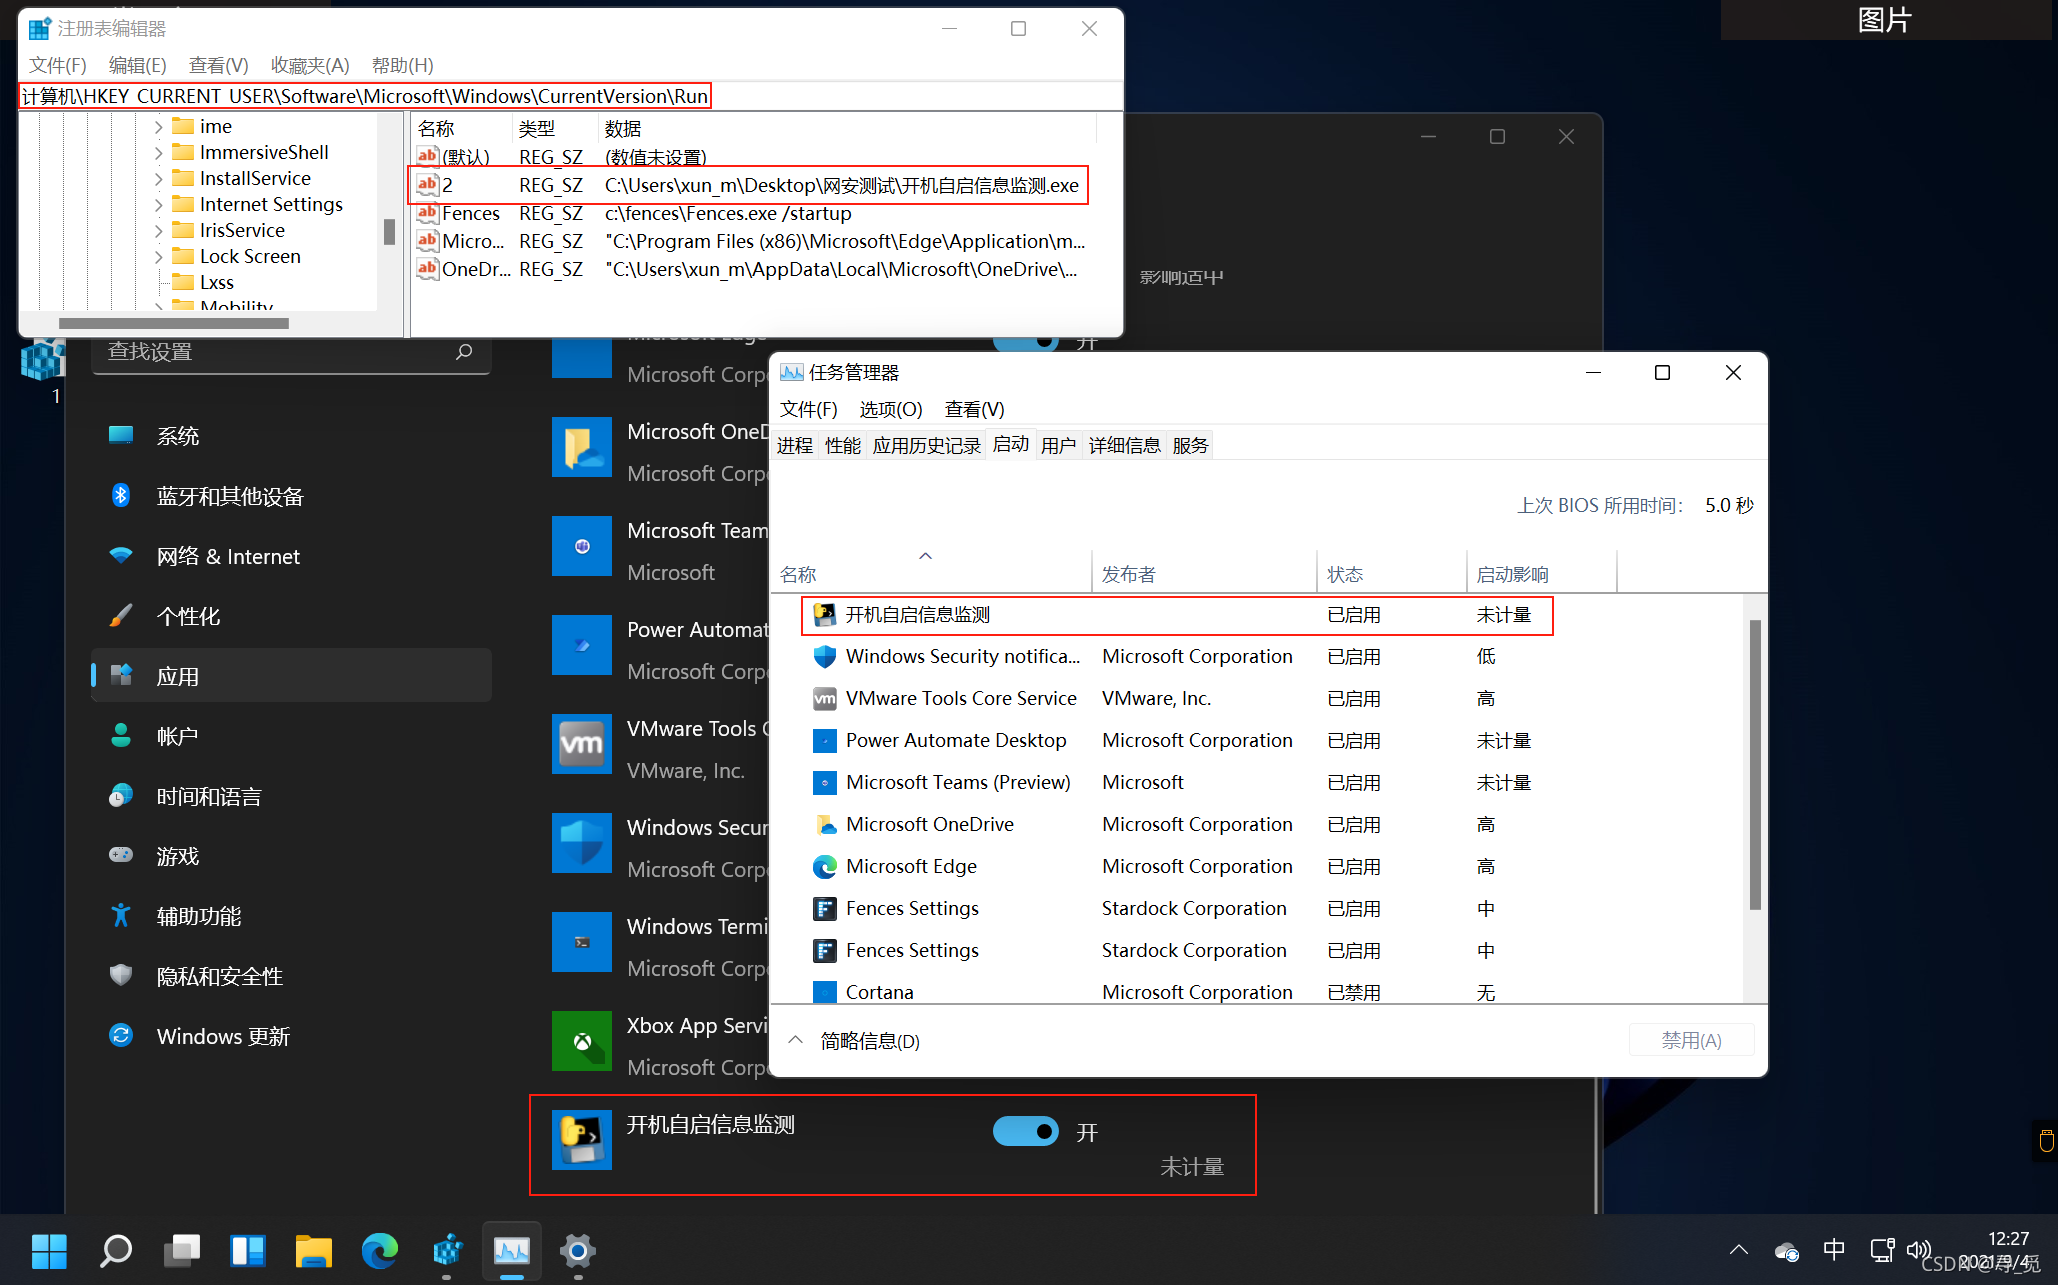Click the Bluetooth icon in Settings sidebar
Screen dimensions: 2058x1285
[x=121, y=496]
